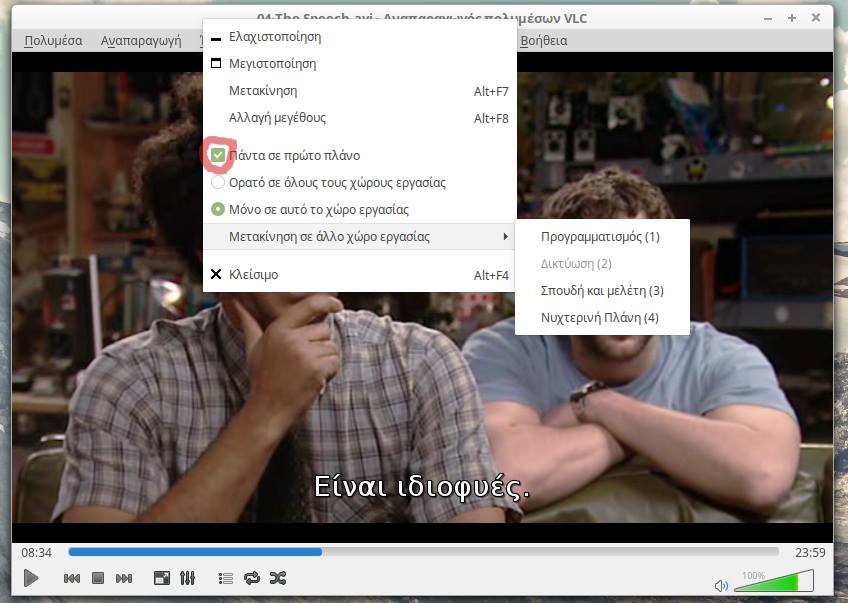The image size is (848, 603).
Task: Toggle the loop repeat mode
Action: [x=251, y=578]
